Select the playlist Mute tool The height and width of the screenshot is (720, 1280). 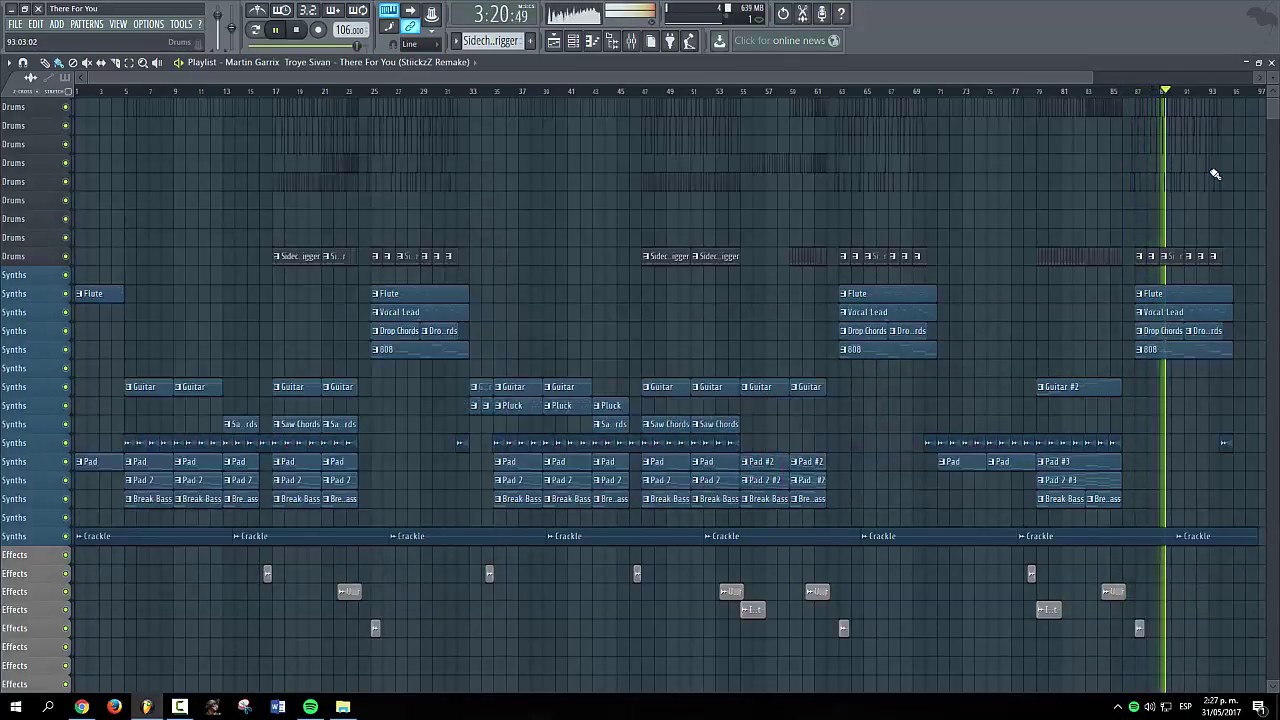[87, 62]
